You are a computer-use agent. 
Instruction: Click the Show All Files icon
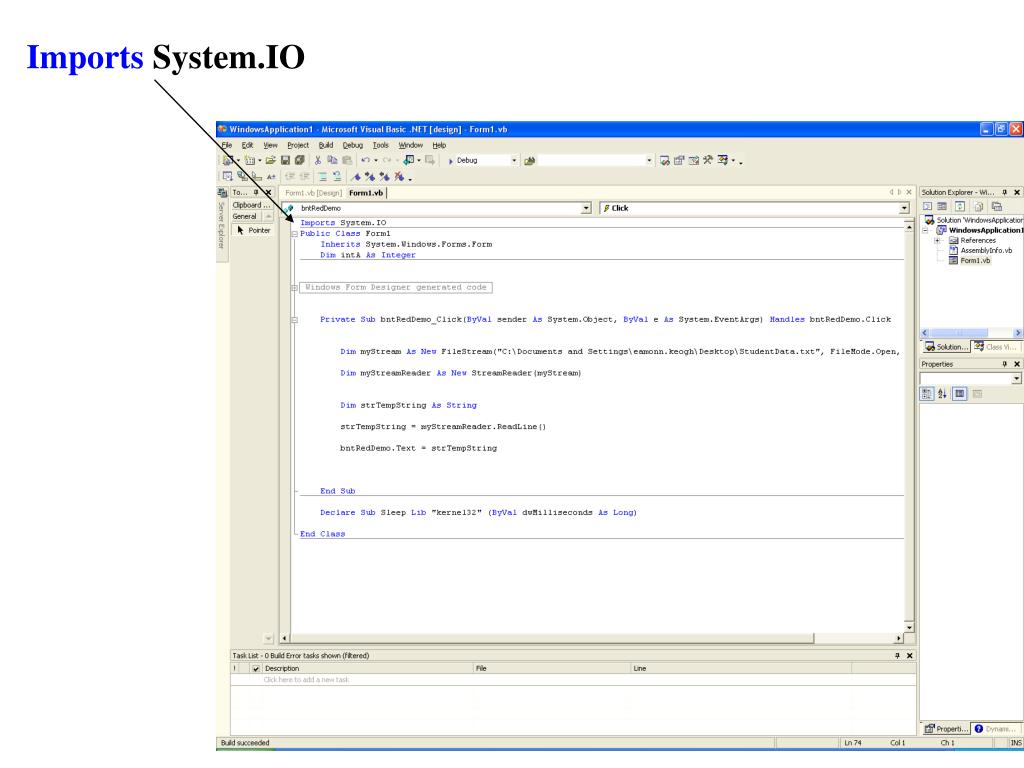979,206
